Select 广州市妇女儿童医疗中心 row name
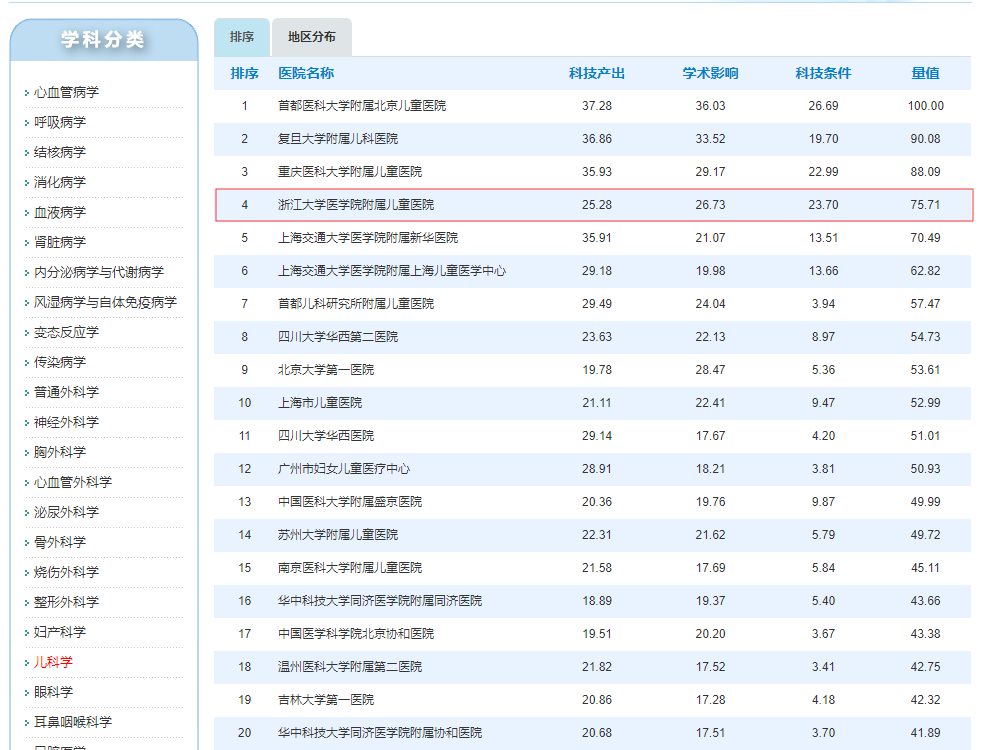 point(344,469)
